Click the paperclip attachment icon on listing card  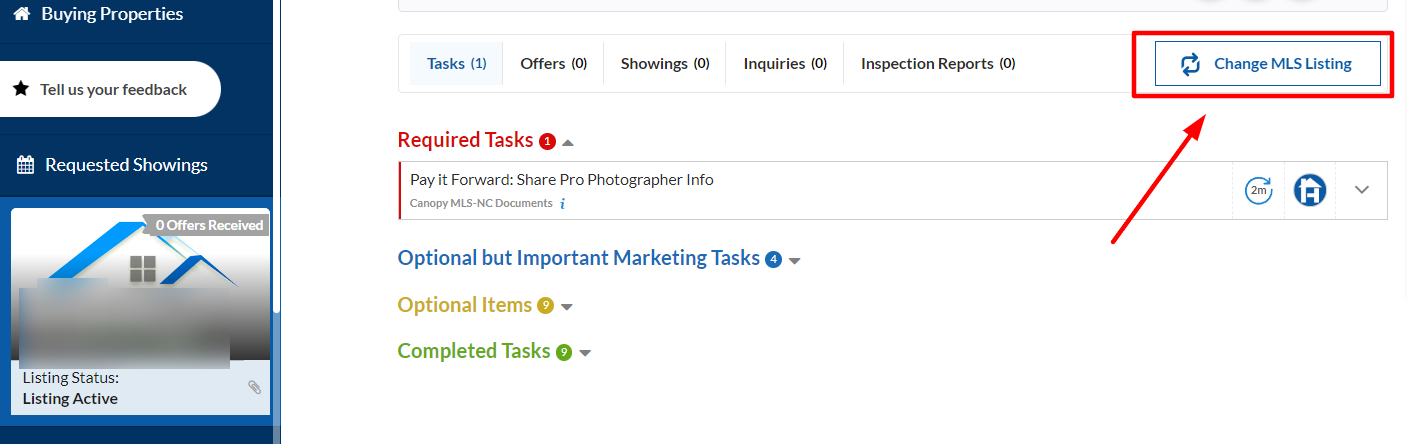click(x=254, y=387)
